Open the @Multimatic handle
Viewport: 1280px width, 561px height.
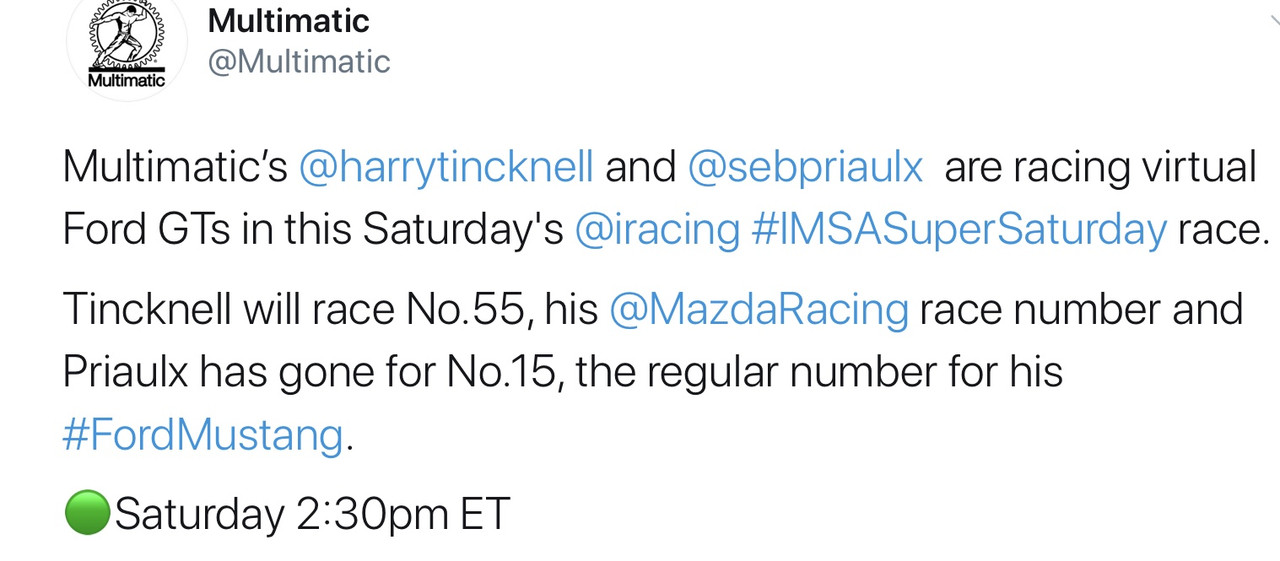298,62
